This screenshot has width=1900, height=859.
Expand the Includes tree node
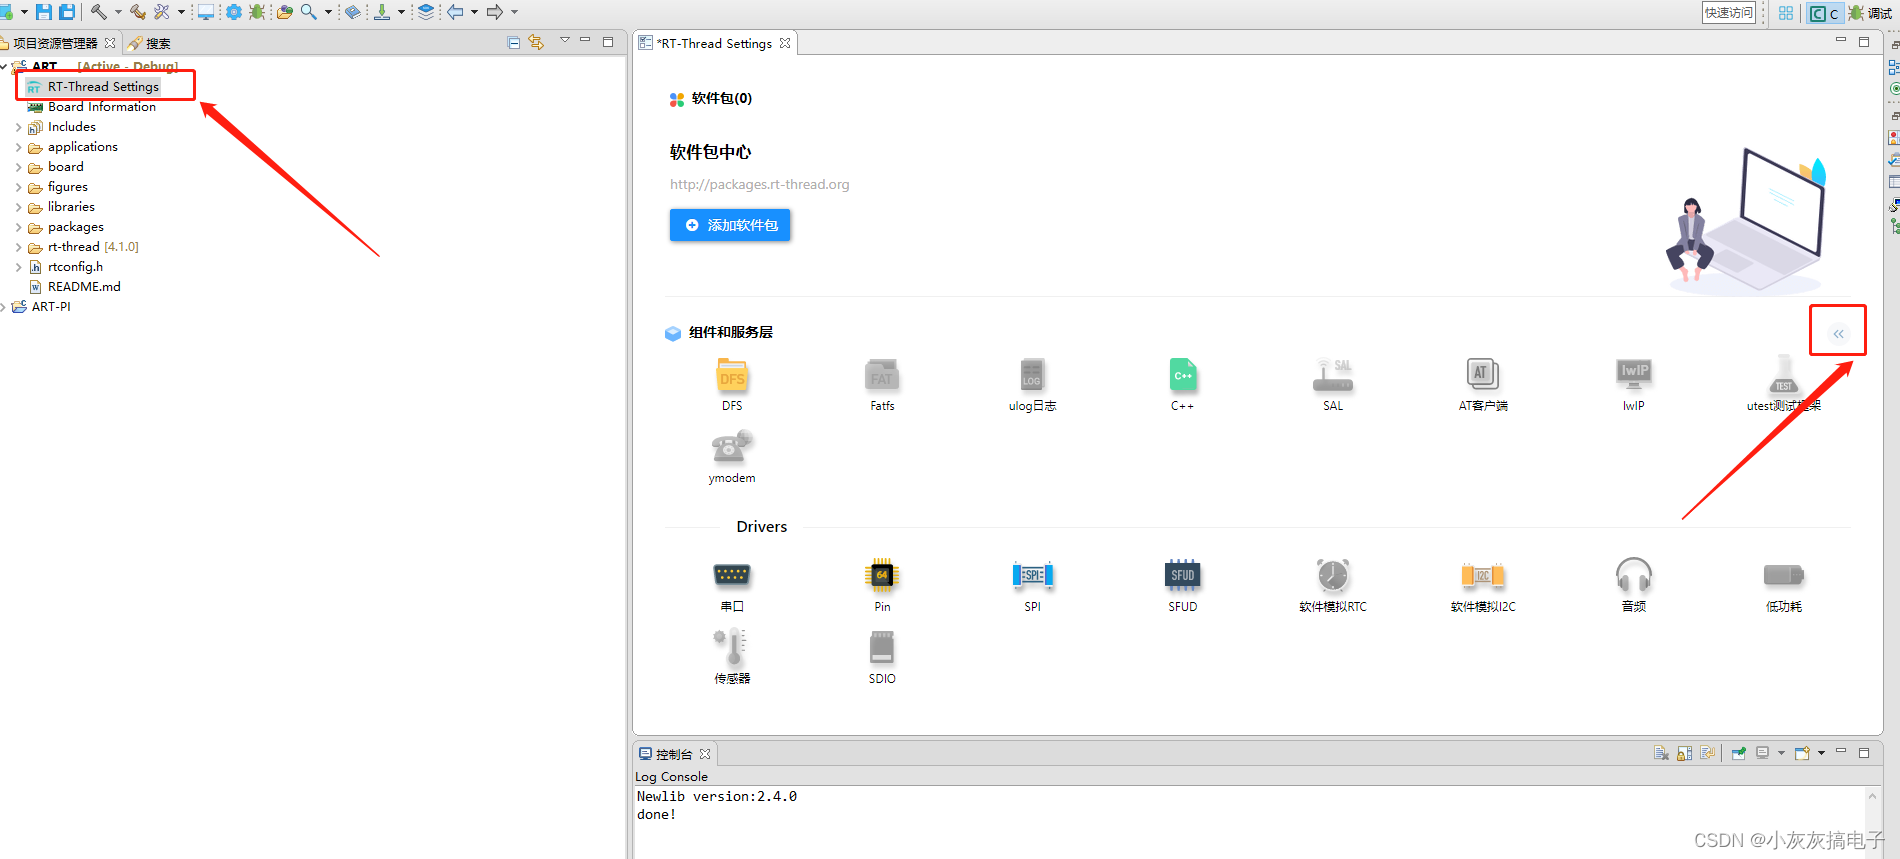point(18,127)
